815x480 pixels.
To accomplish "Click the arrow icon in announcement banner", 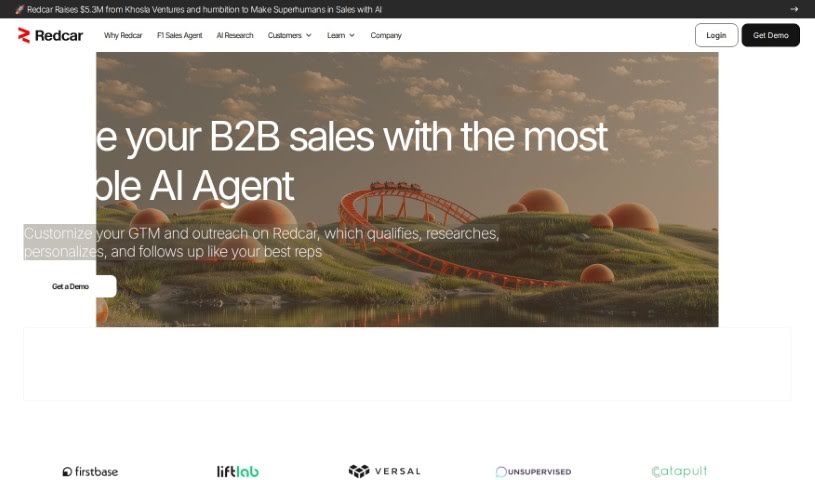I will tap(794, 9).
